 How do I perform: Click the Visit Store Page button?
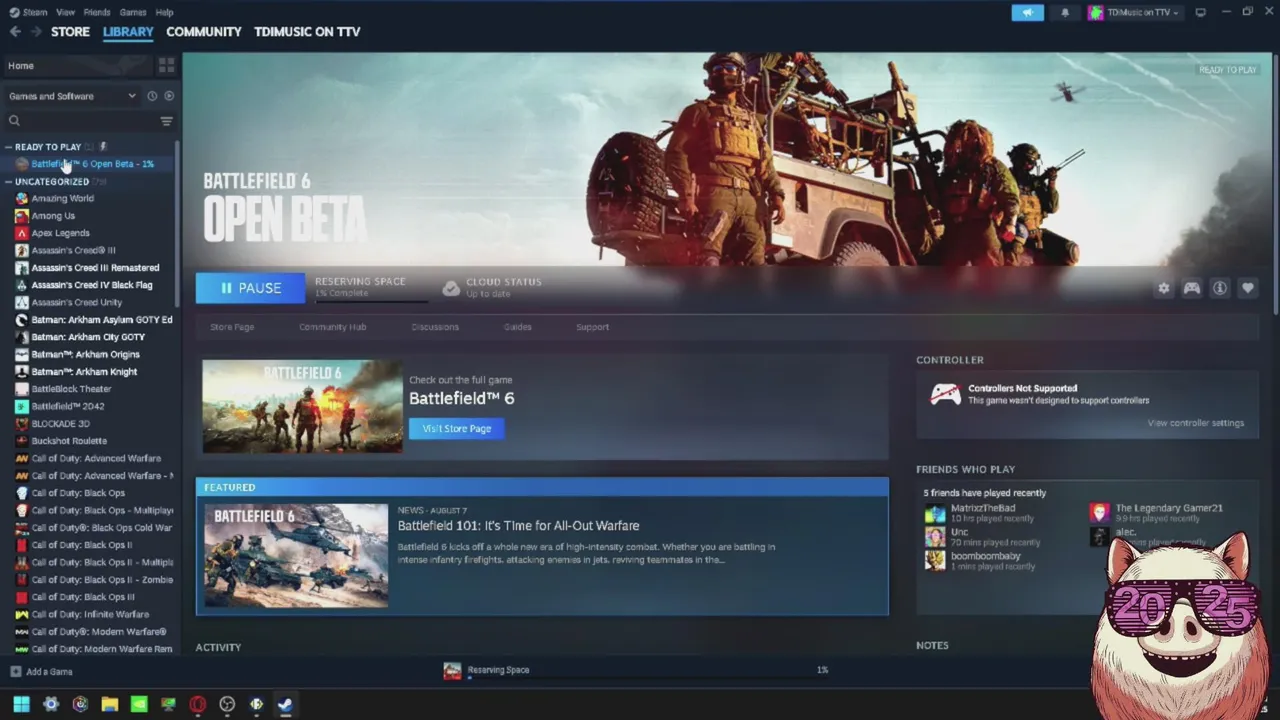[456, 428]
